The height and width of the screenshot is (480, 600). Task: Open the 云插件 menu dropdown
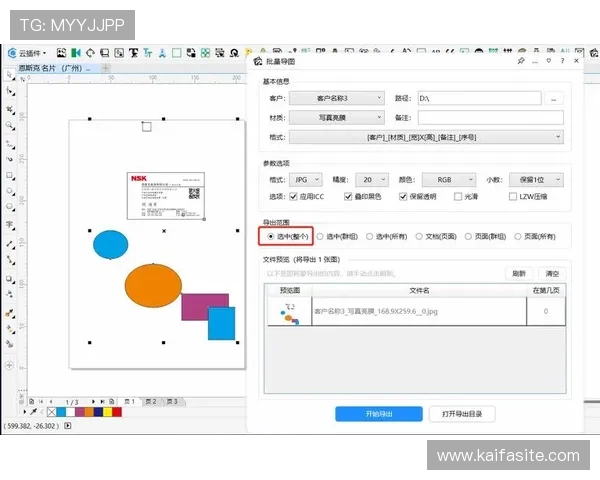coord(27,53)
